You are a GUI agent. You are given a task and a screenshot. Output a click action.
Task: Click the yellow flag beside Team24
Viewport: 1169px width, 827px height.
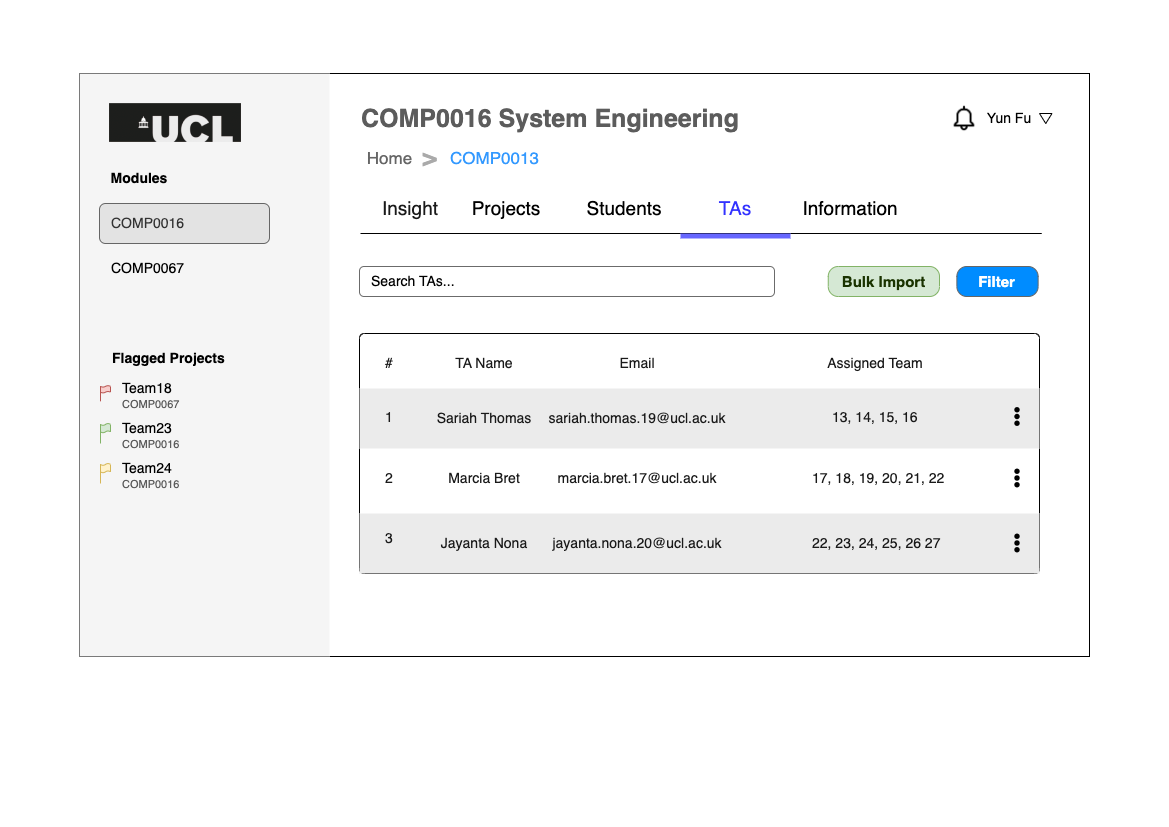tap(105, 473)
